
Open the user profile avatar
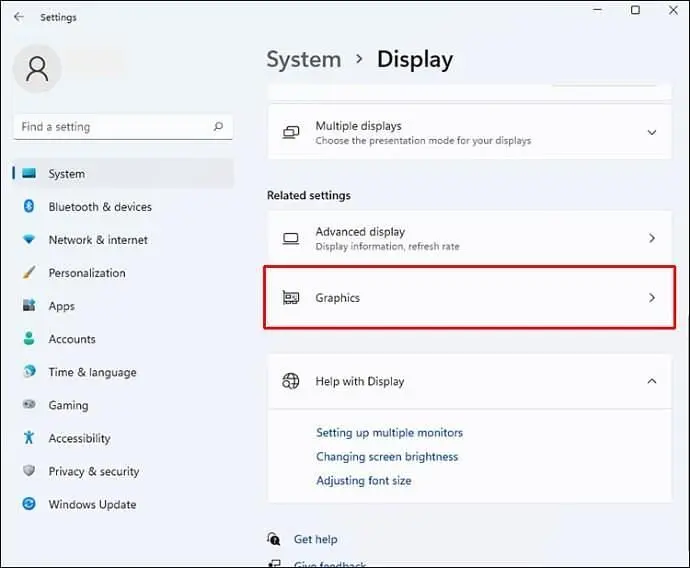[37, 69]
